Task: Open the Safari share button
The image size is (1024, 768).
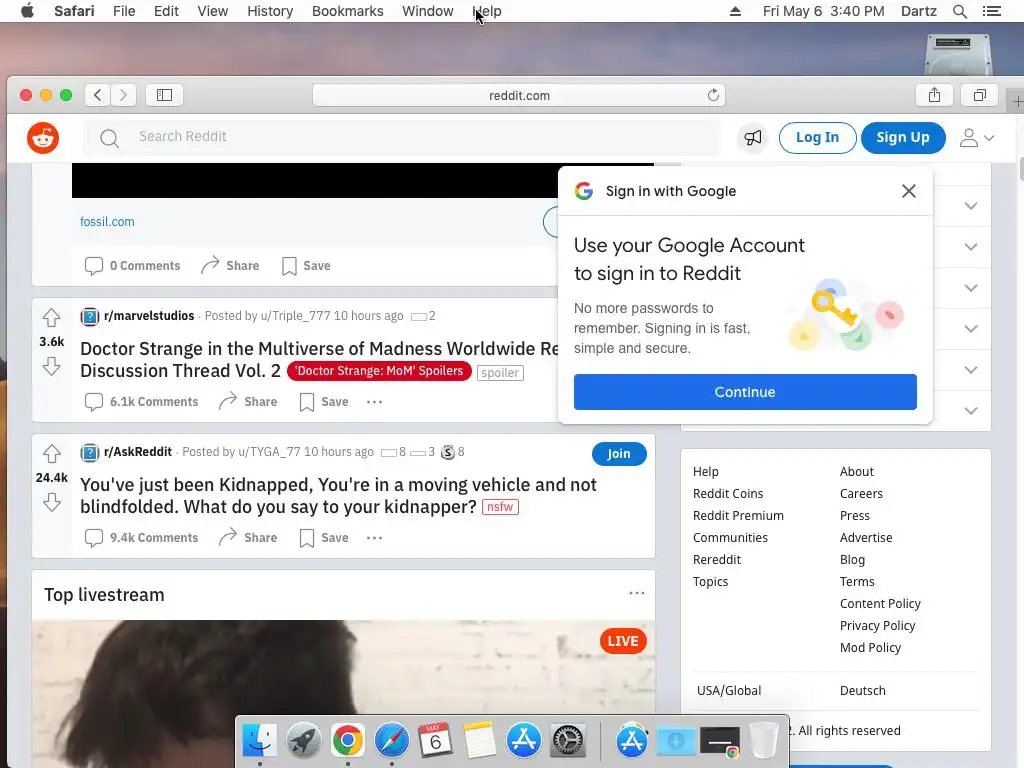Action: 934,95
